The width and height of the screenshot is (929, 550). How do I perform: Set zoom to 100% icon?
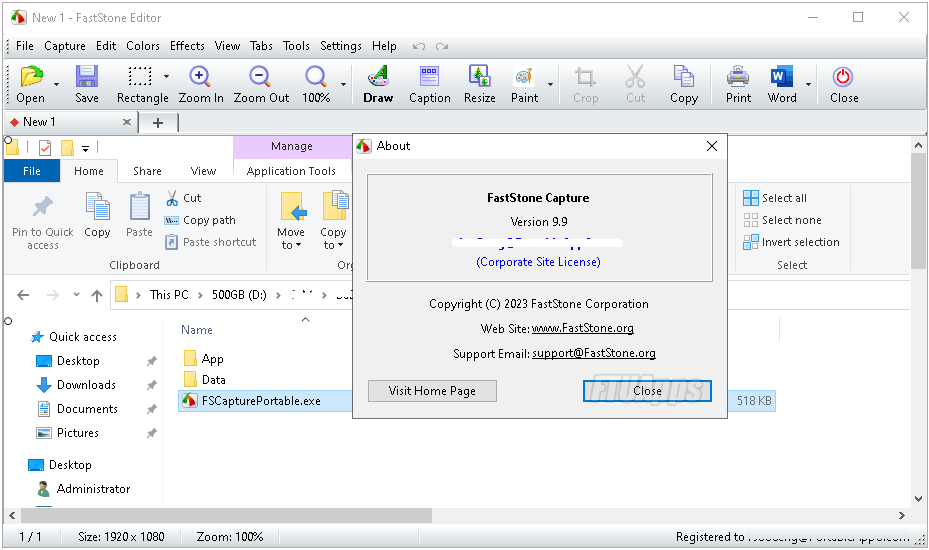tap(316, 77)
